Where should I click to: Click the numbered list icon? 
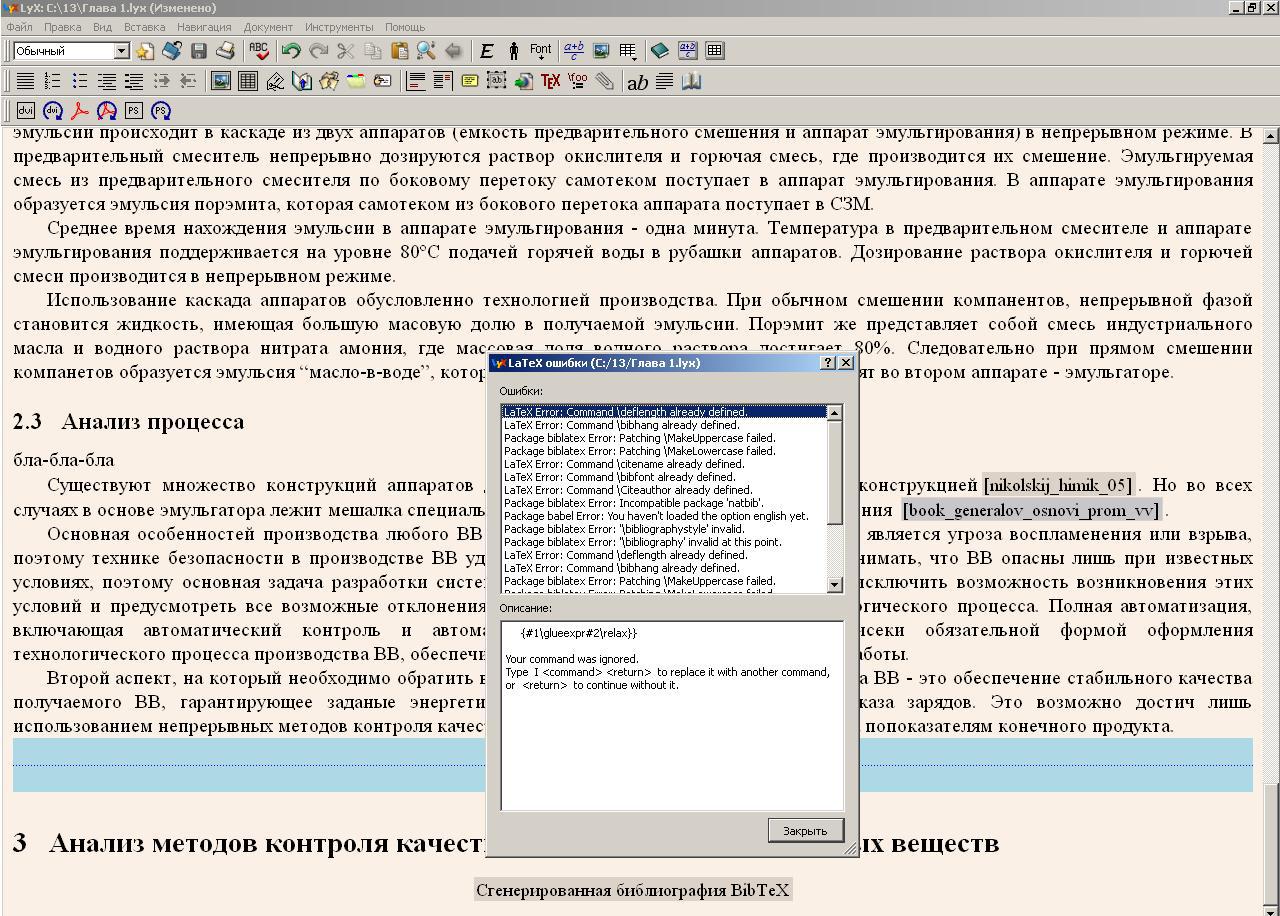click(x=53, y=81)
